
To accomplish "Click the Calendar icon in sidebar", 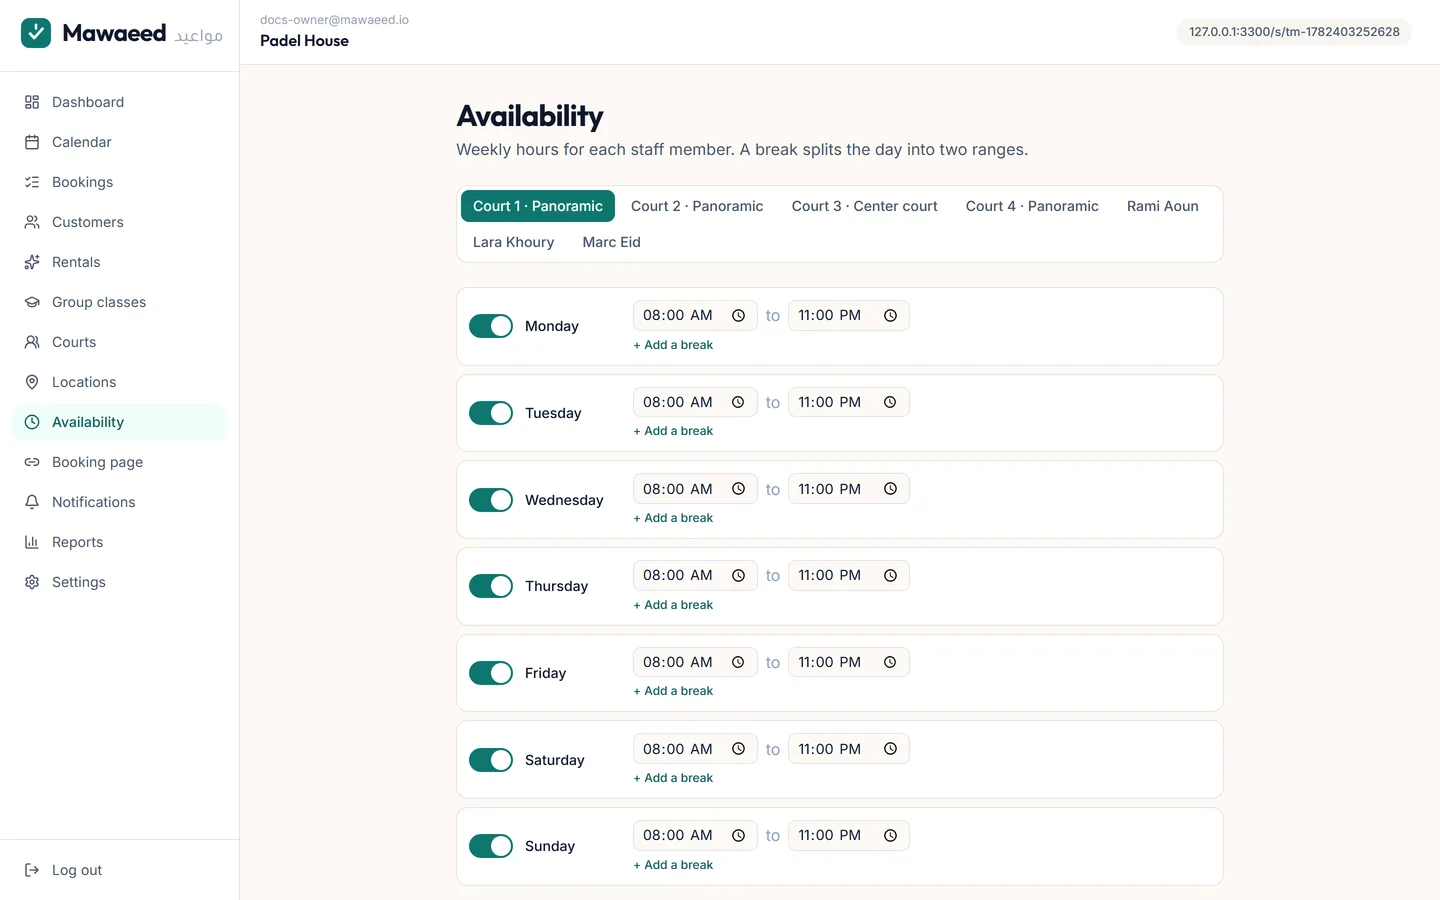I will point(32,142).
